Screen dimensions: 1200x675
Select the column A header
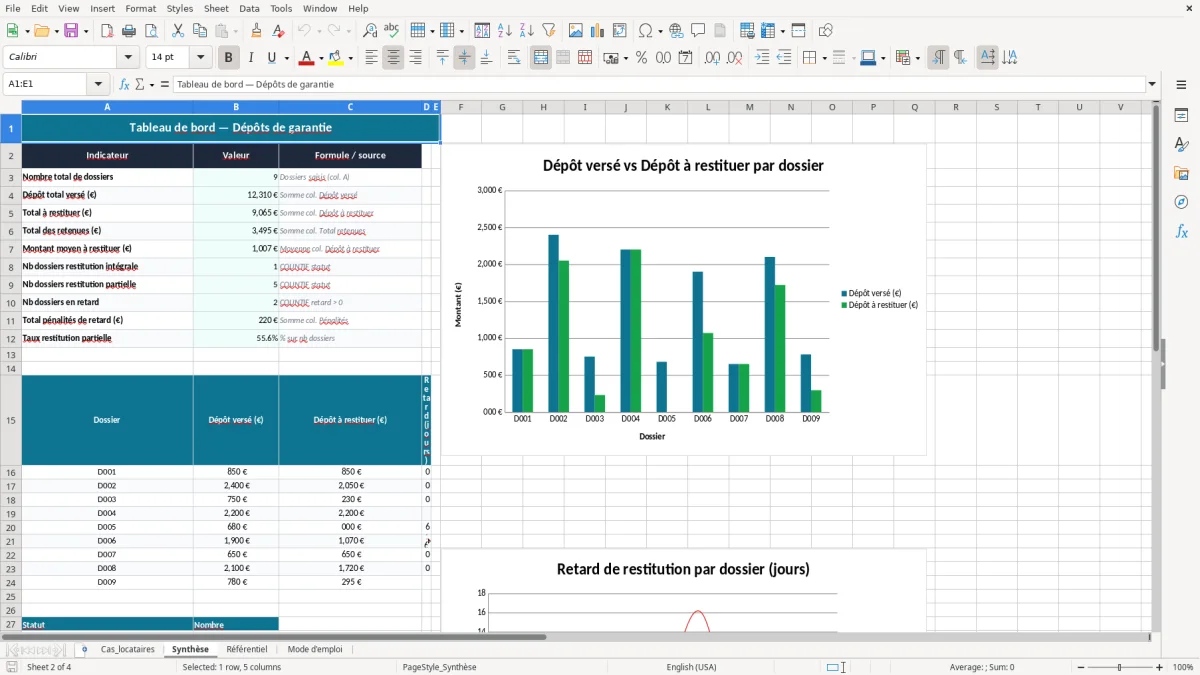click(x=107, y=107)
